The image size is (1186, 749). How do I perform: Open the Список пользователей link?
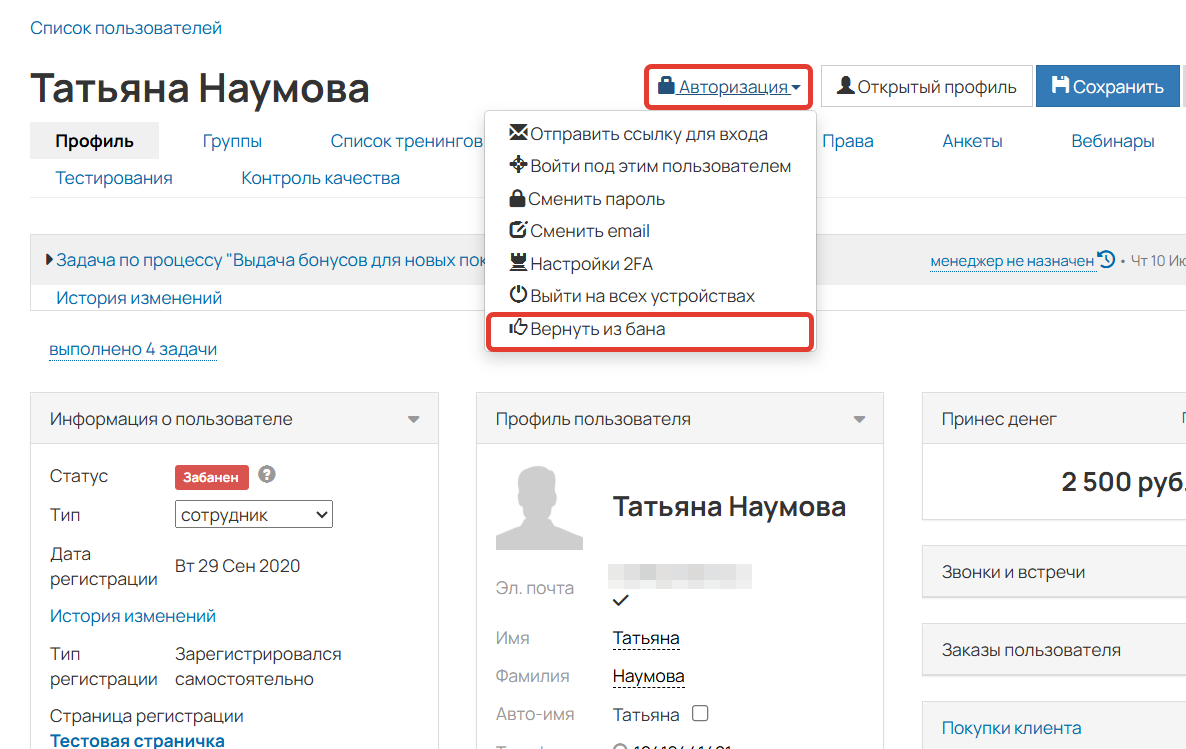pyautogui.click(x=125, y=29)
